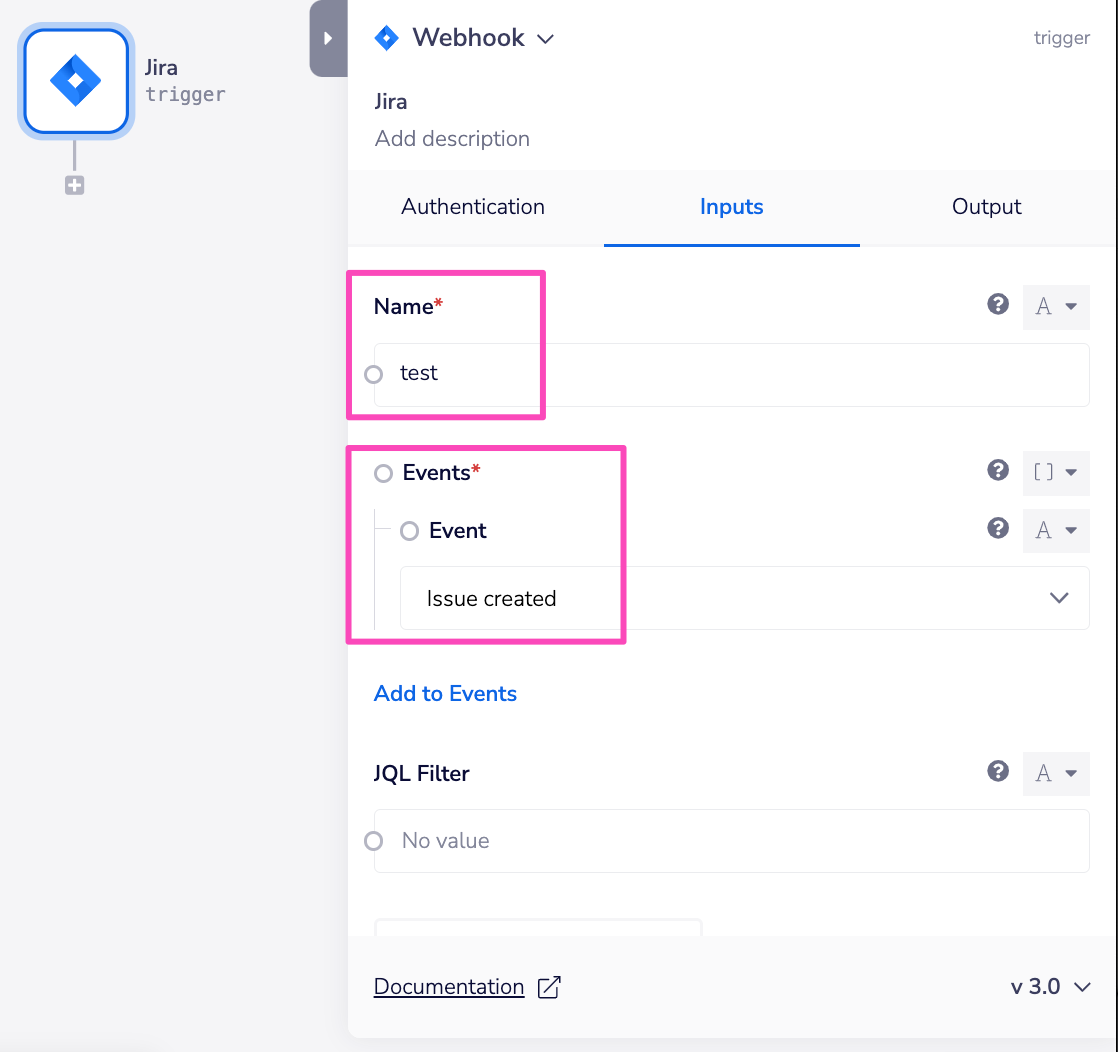This screenshot has height=1052, width=1118.
Task: Open the help icon next to JQL Filter
Action: 998,772
